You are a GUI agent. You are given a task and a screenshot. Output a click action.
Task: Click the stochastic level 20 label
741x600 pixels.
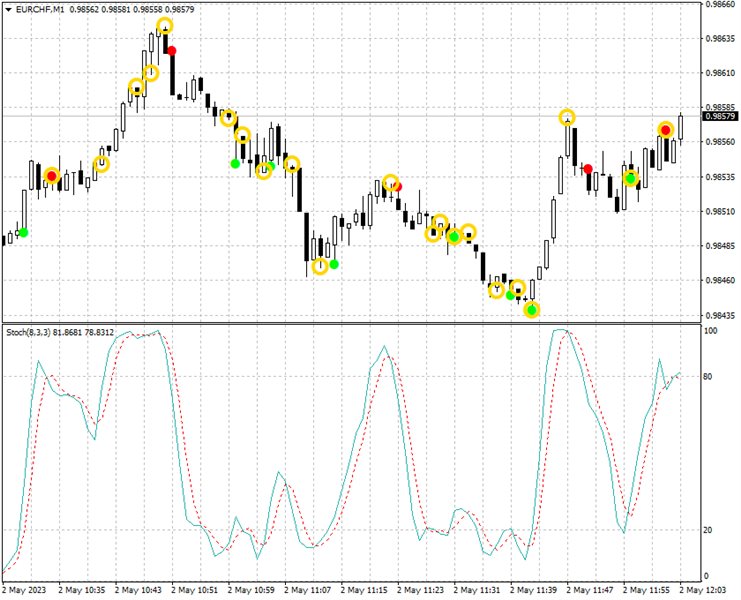[x=708, y=530]
